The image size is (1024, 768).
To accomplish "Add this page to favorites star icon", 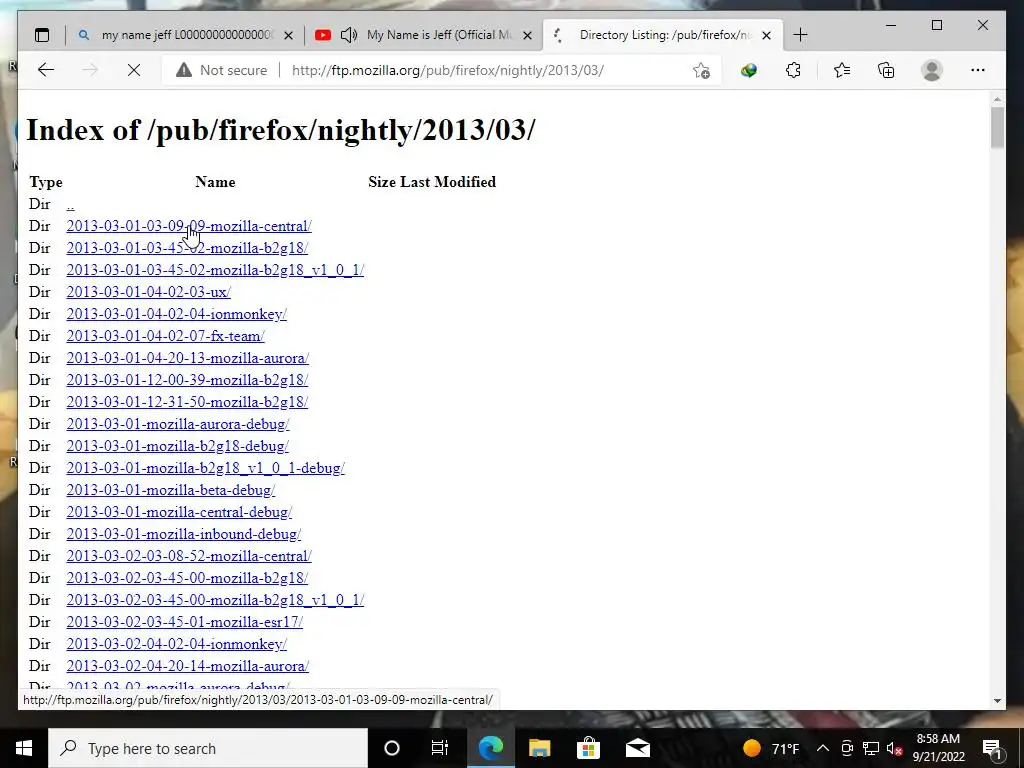I will point(701,71).
